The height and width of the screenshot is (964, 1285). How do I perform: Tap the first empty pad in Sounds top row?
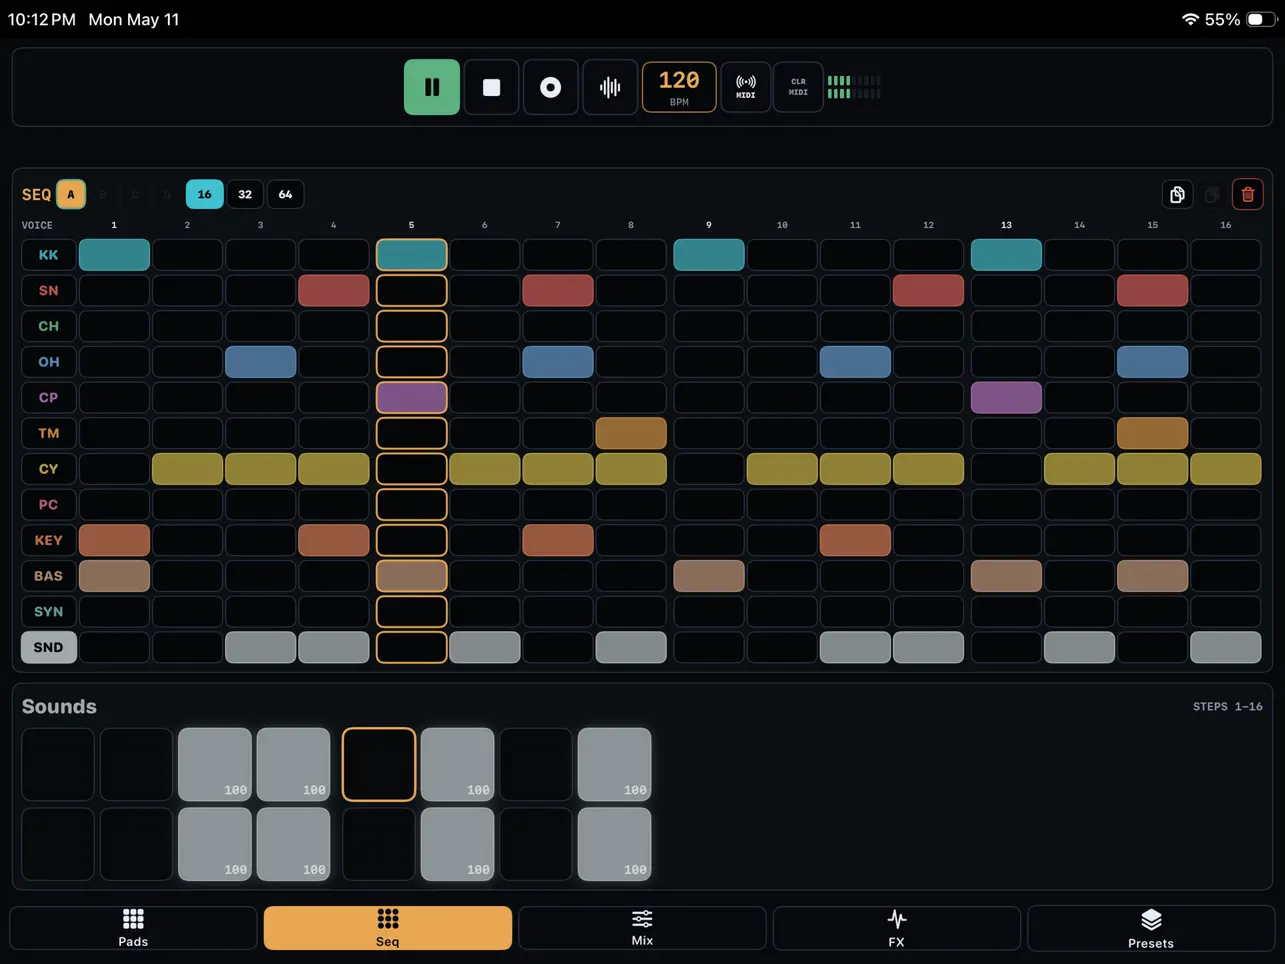pyautogui.click(x=58, y=765)
